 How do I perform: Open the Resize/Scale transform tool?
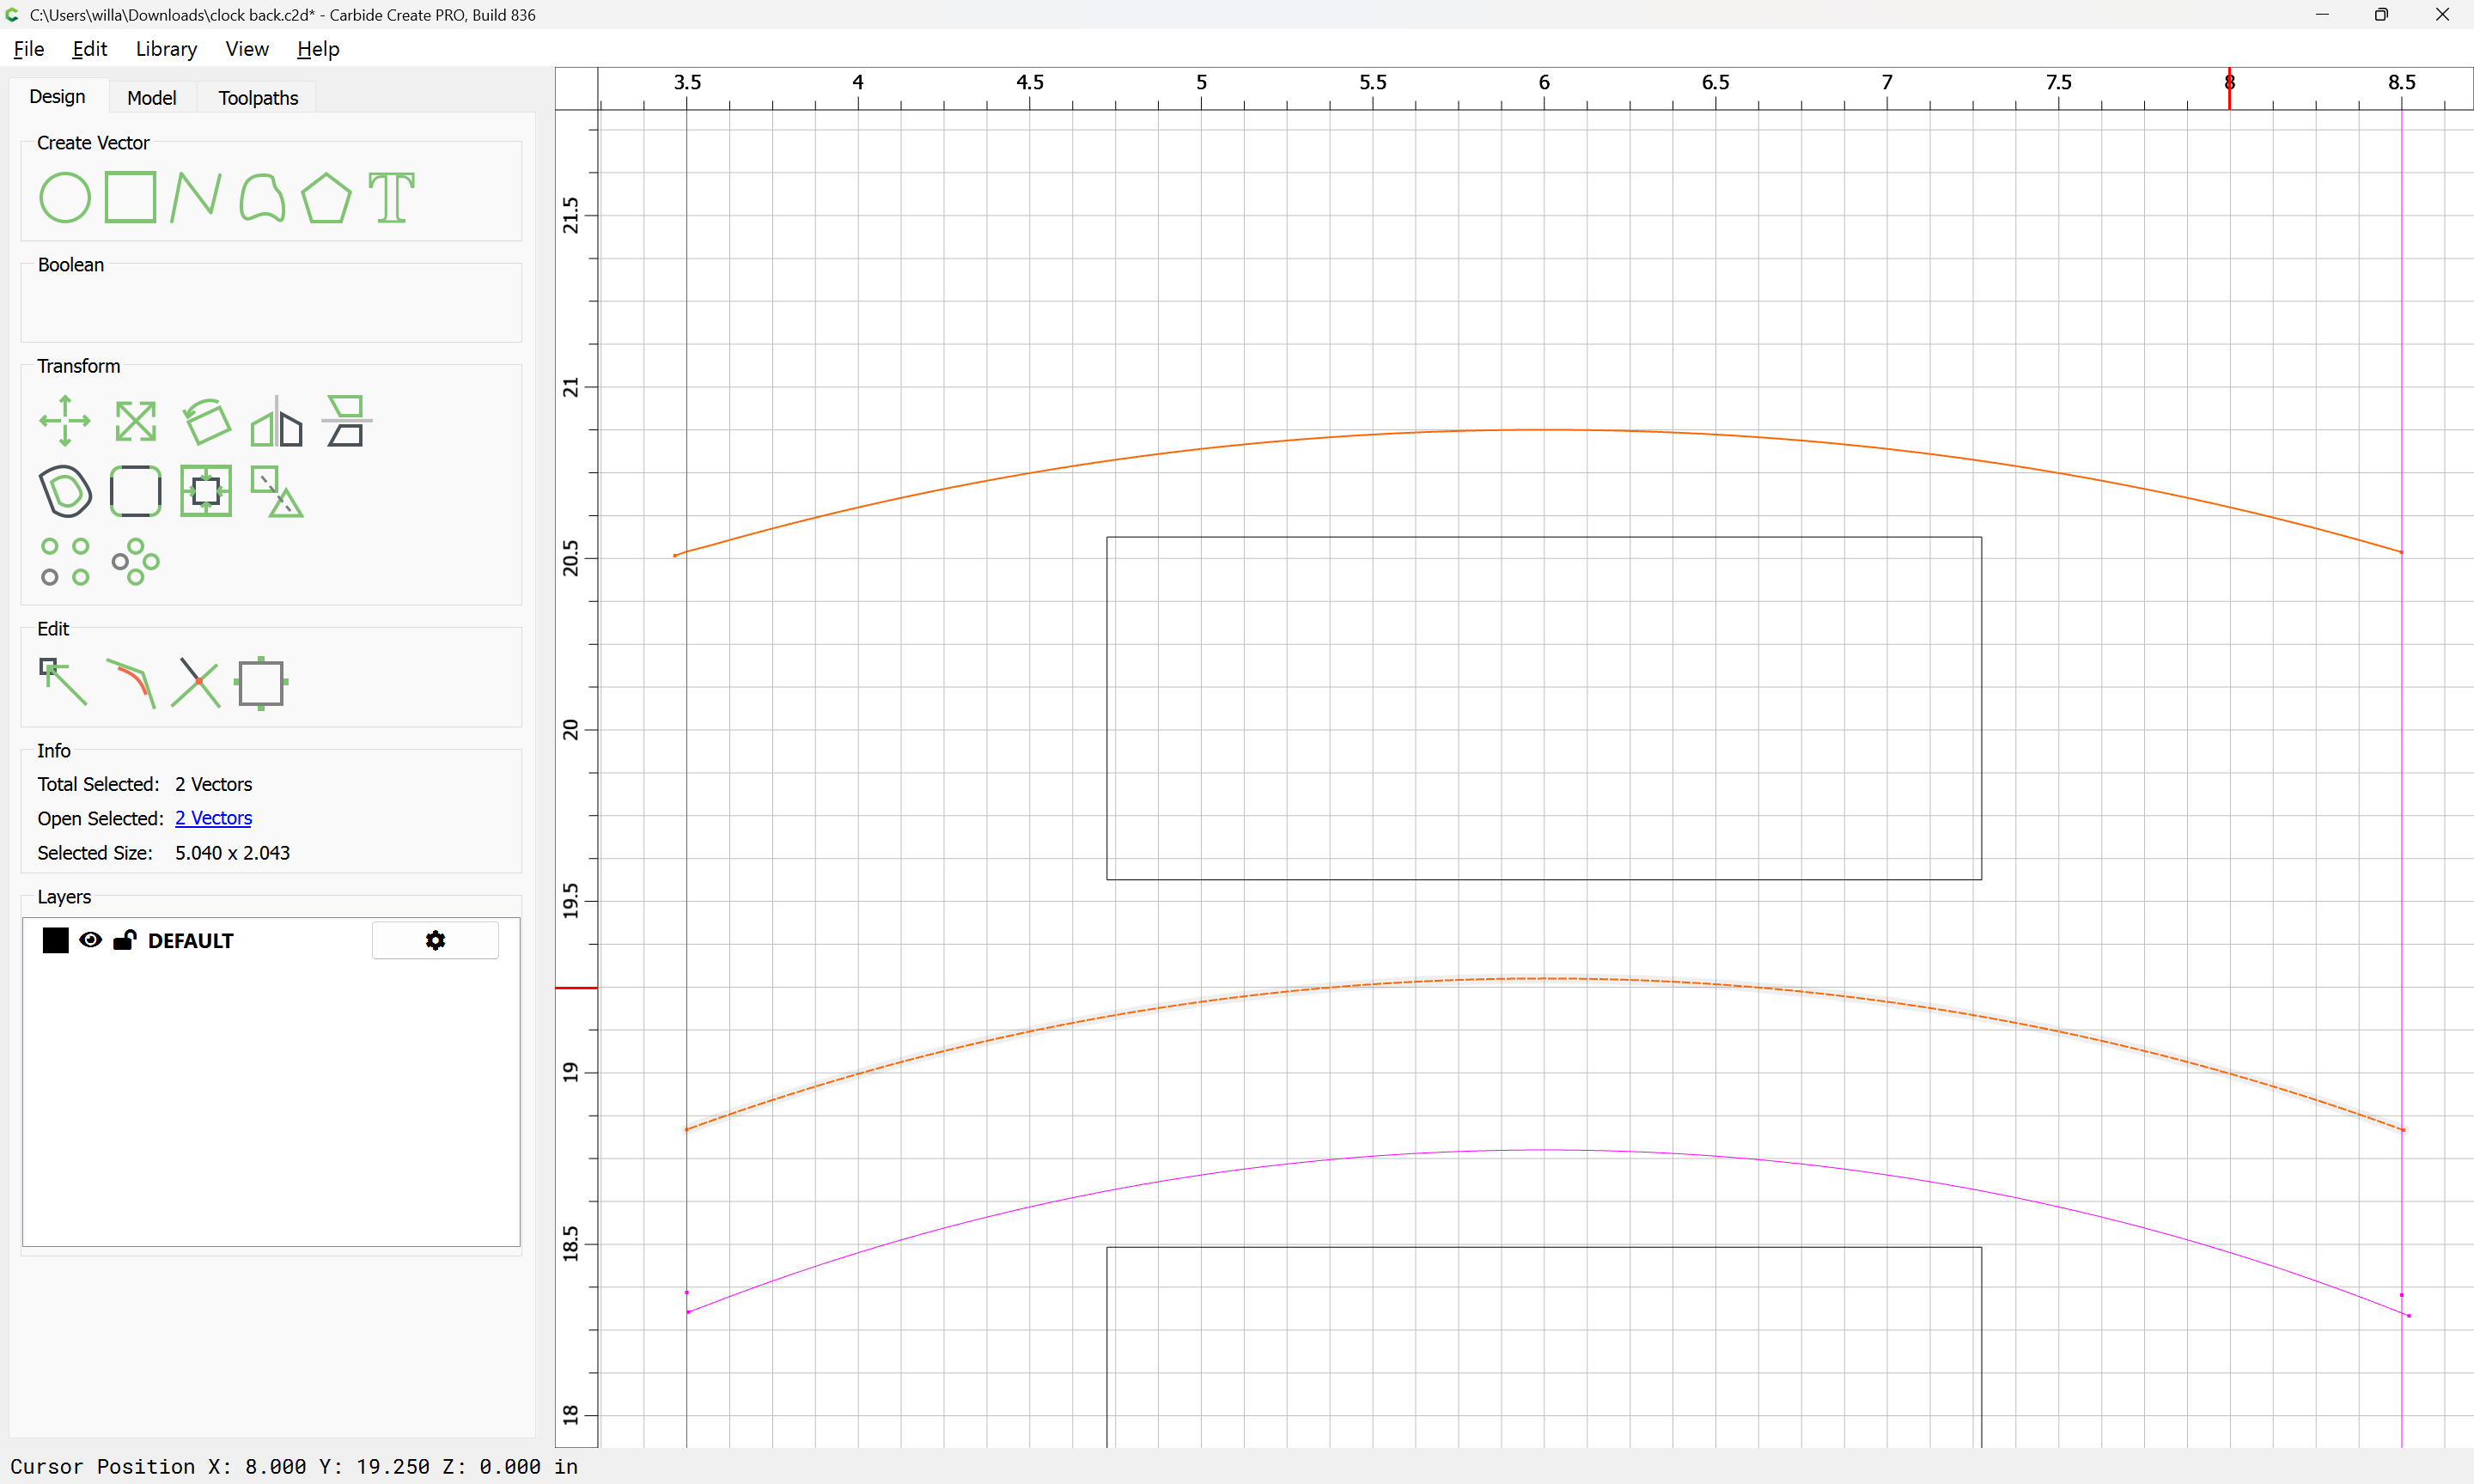tap(135, 421)
